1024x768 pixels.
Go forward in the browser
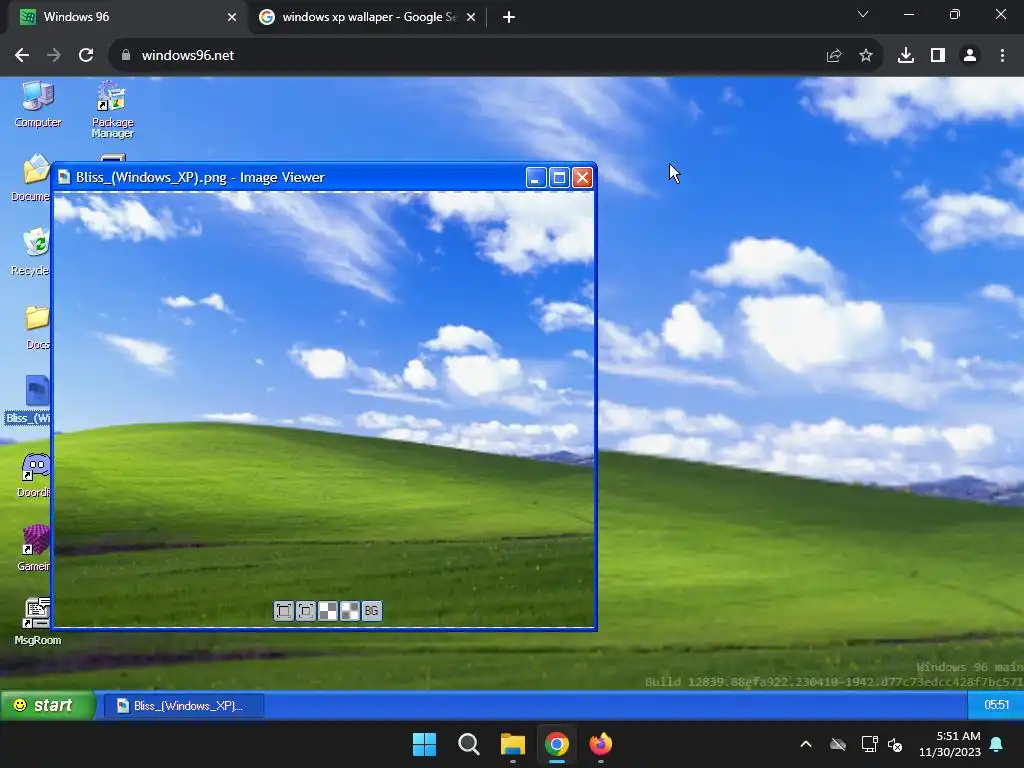pyautogui.click(x=54, y=56)
